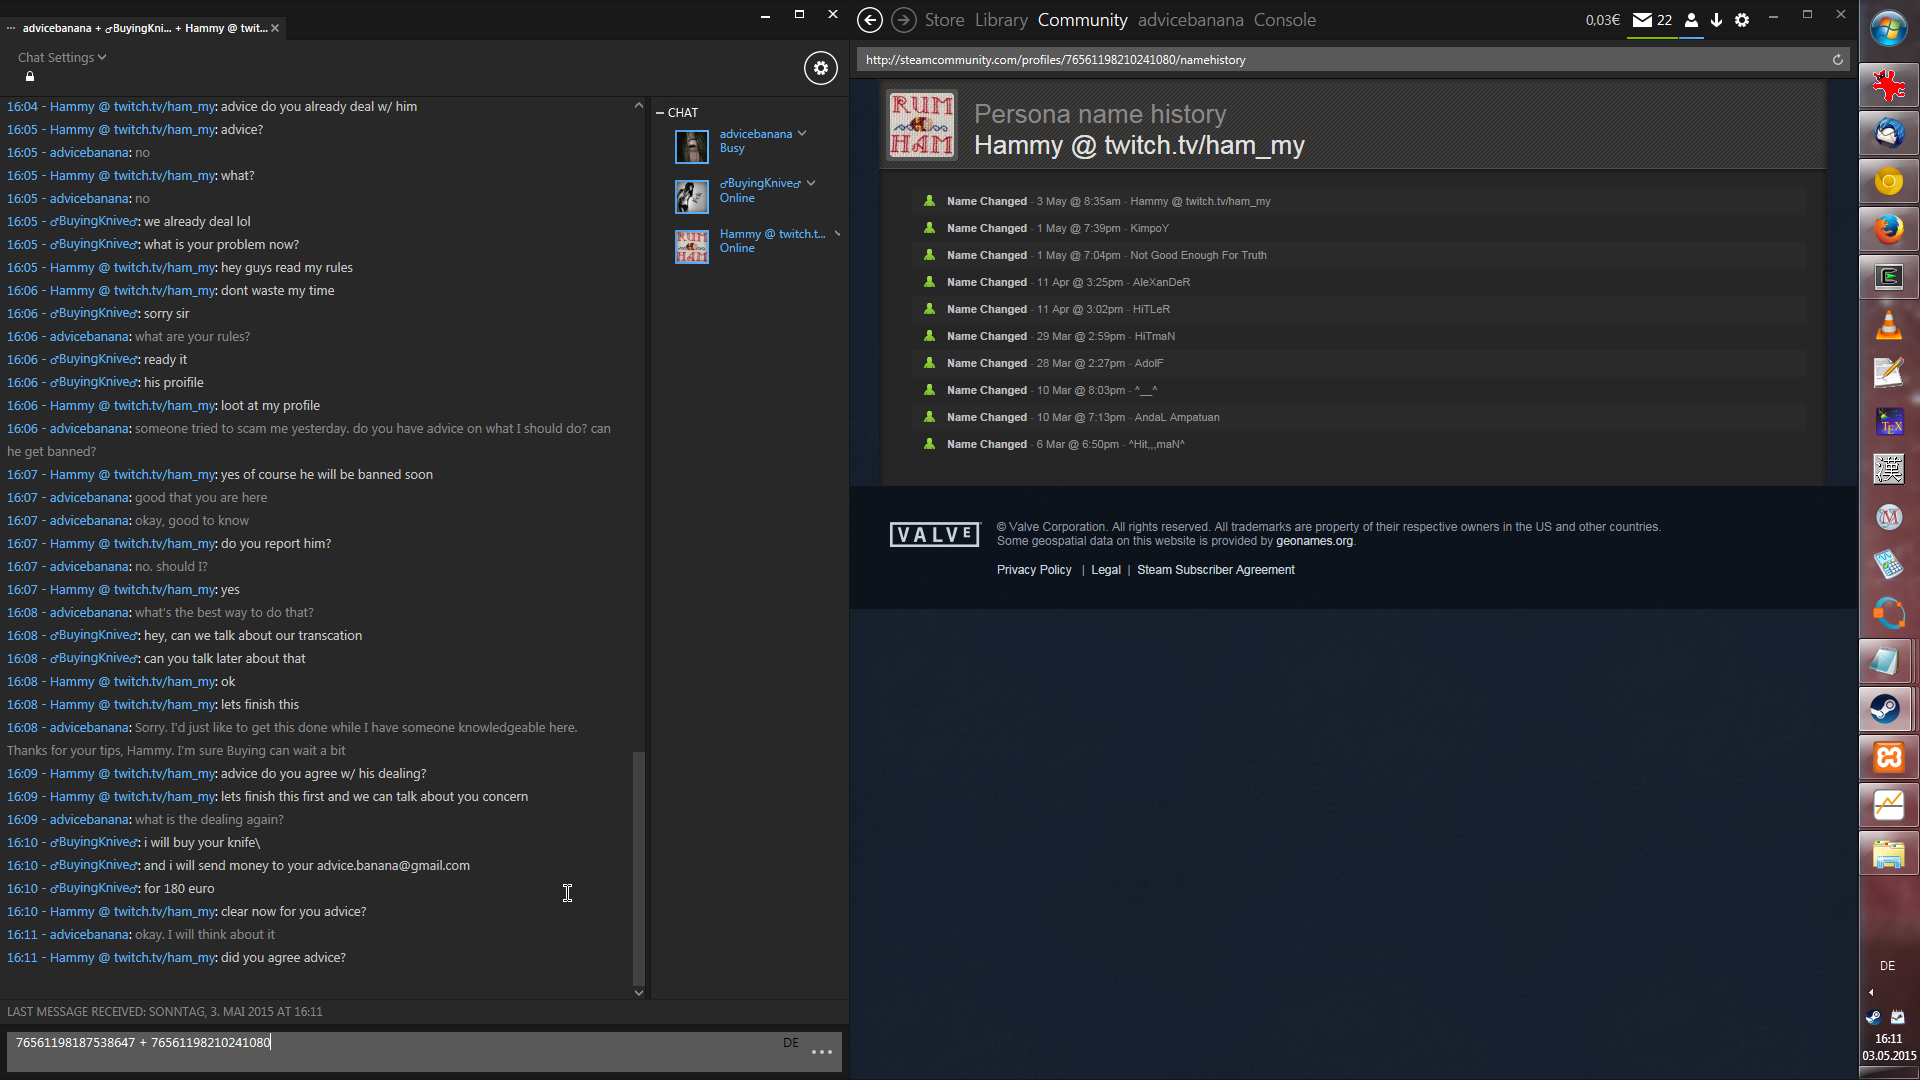Open downloads arrow icon in header
The width and height of the screenshot is (1920, 1080).
coord(1716,20)
